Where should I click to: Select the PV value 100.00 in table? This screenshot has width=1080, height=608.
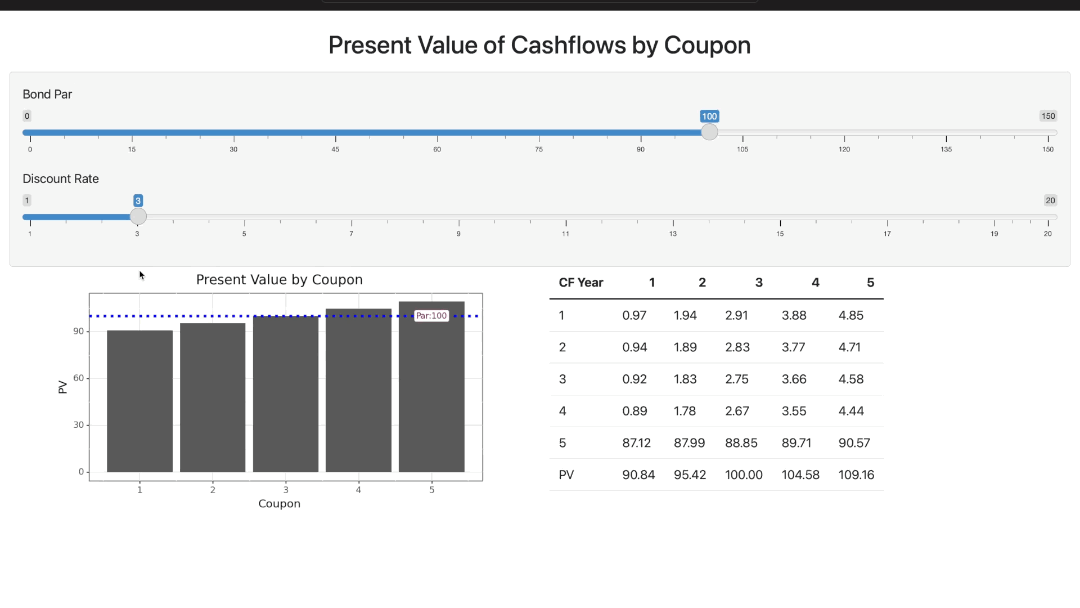[x=743, y=475]
